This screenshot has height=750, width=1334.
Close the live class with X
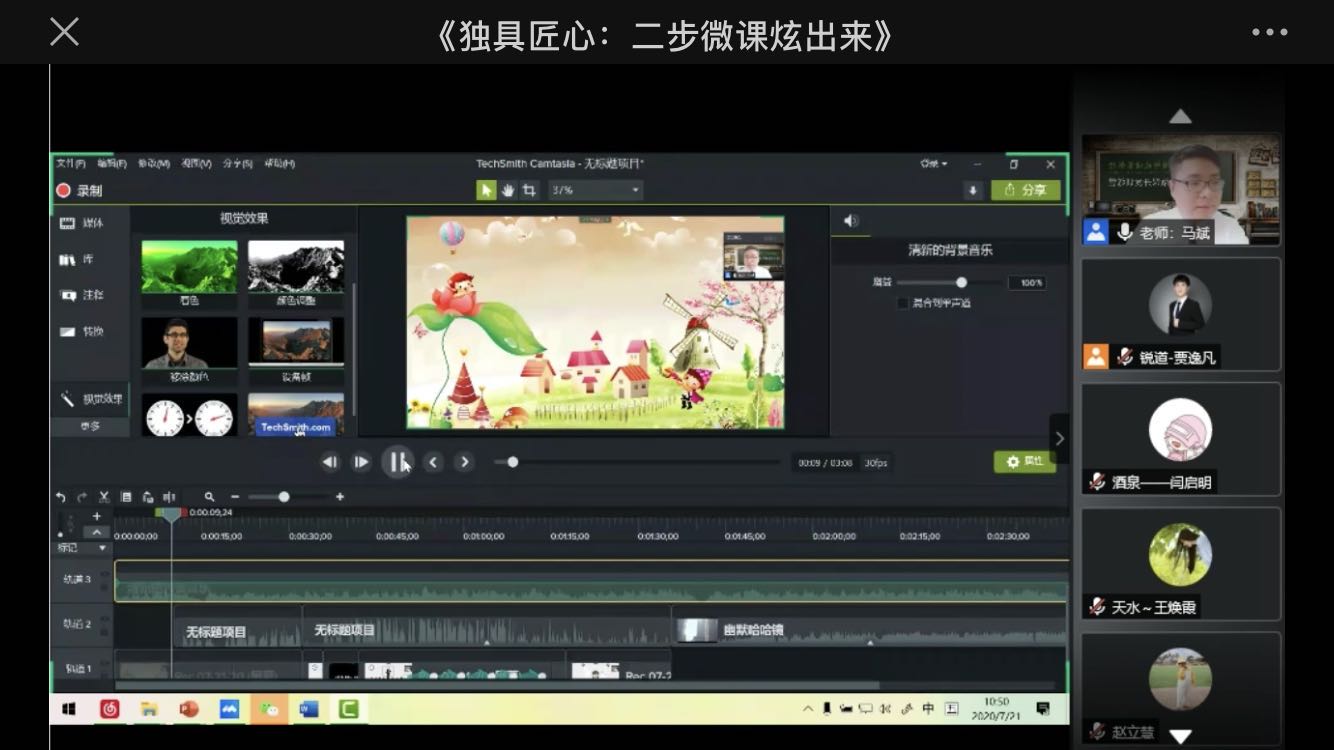tap(64, 32)
